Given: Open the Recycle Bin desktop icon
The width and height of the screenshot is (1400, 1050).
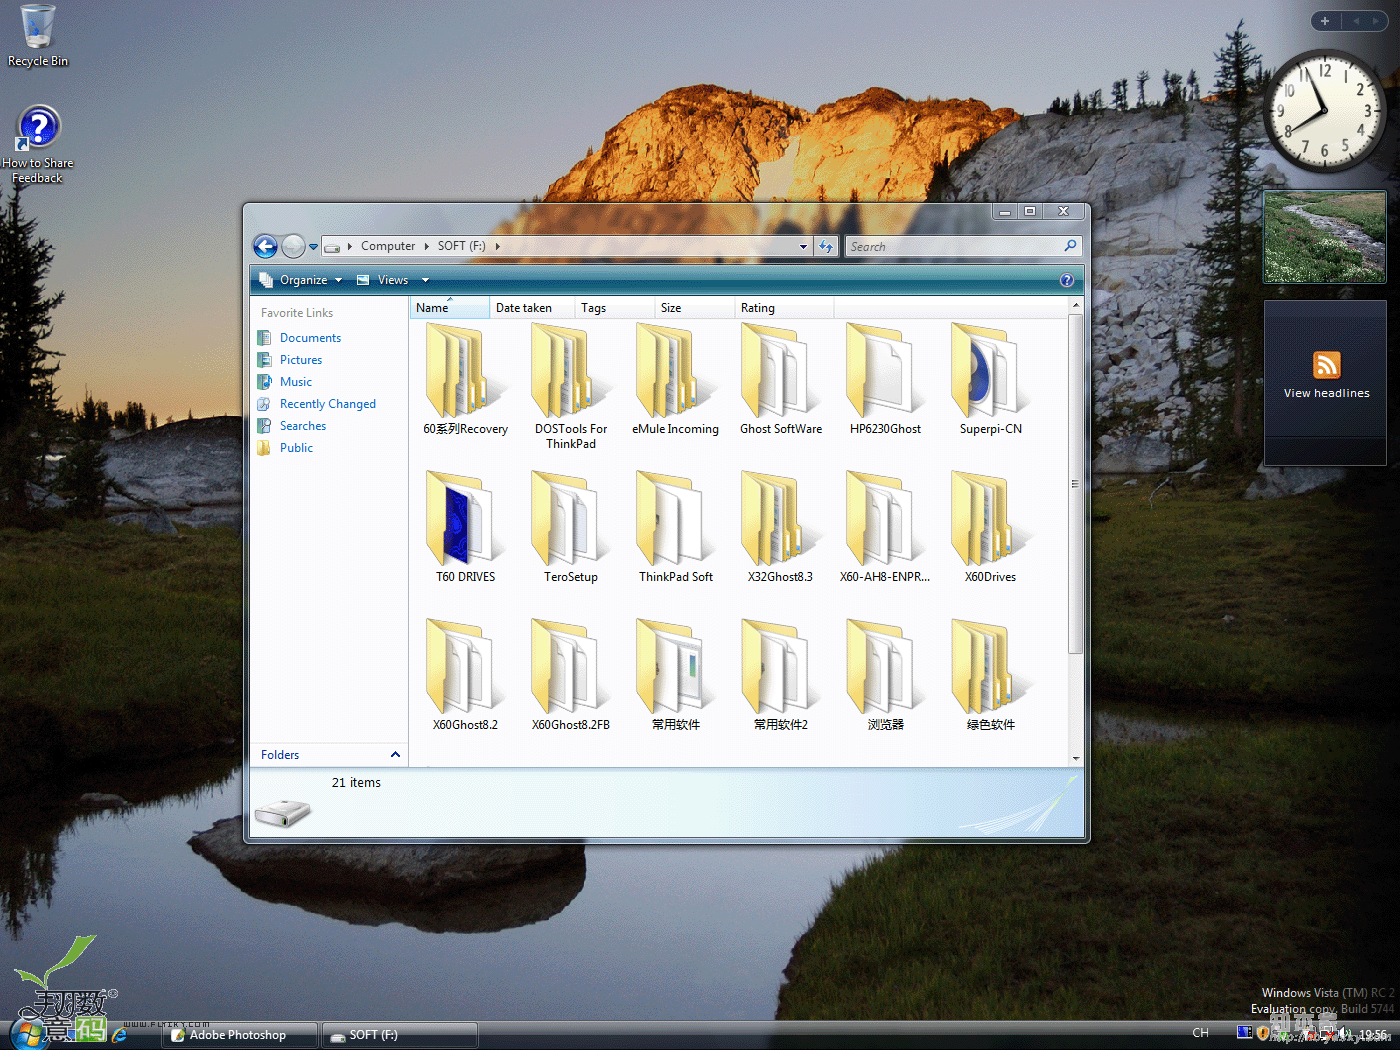Looking at the screenshot, I should pos(38,36).
